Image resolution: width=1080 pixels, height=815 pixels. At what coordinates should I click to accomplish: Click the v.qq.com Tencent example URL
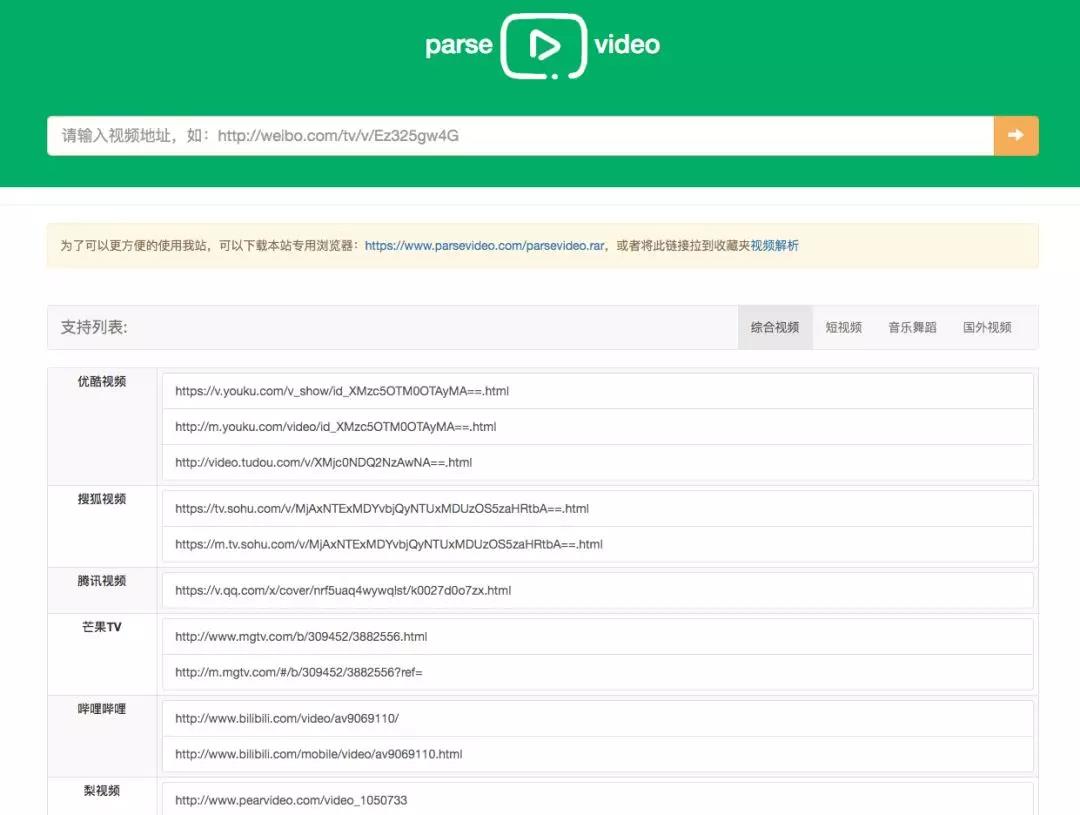tap(343, 591)
